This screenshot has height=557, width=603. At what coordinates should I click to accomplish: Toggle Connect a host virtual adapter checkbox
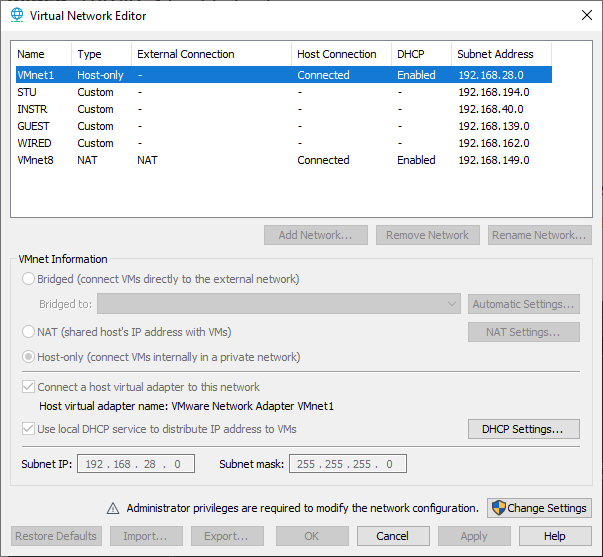(x=28, y=387)
